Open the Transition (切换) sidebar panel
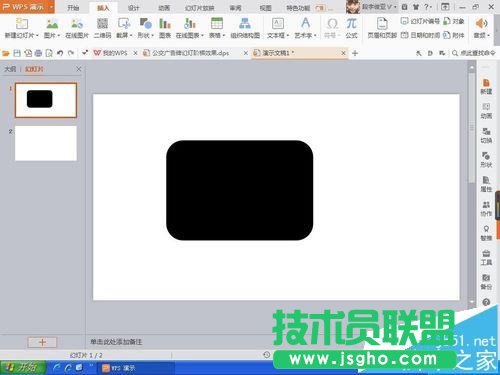Image resolution: width=500 pixels, height=375 pixels. (x=486, y=135)
